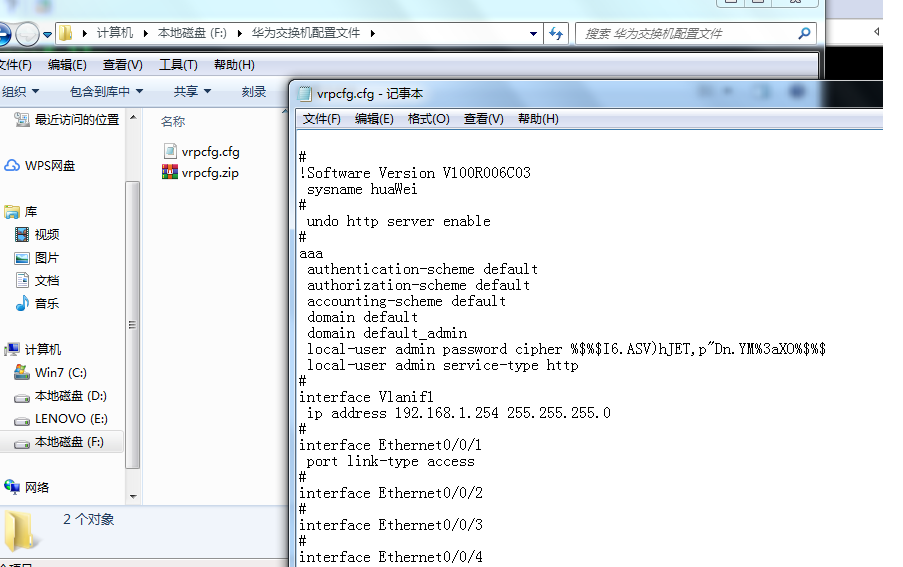Click the 音乐 library icon

[22, 303]
